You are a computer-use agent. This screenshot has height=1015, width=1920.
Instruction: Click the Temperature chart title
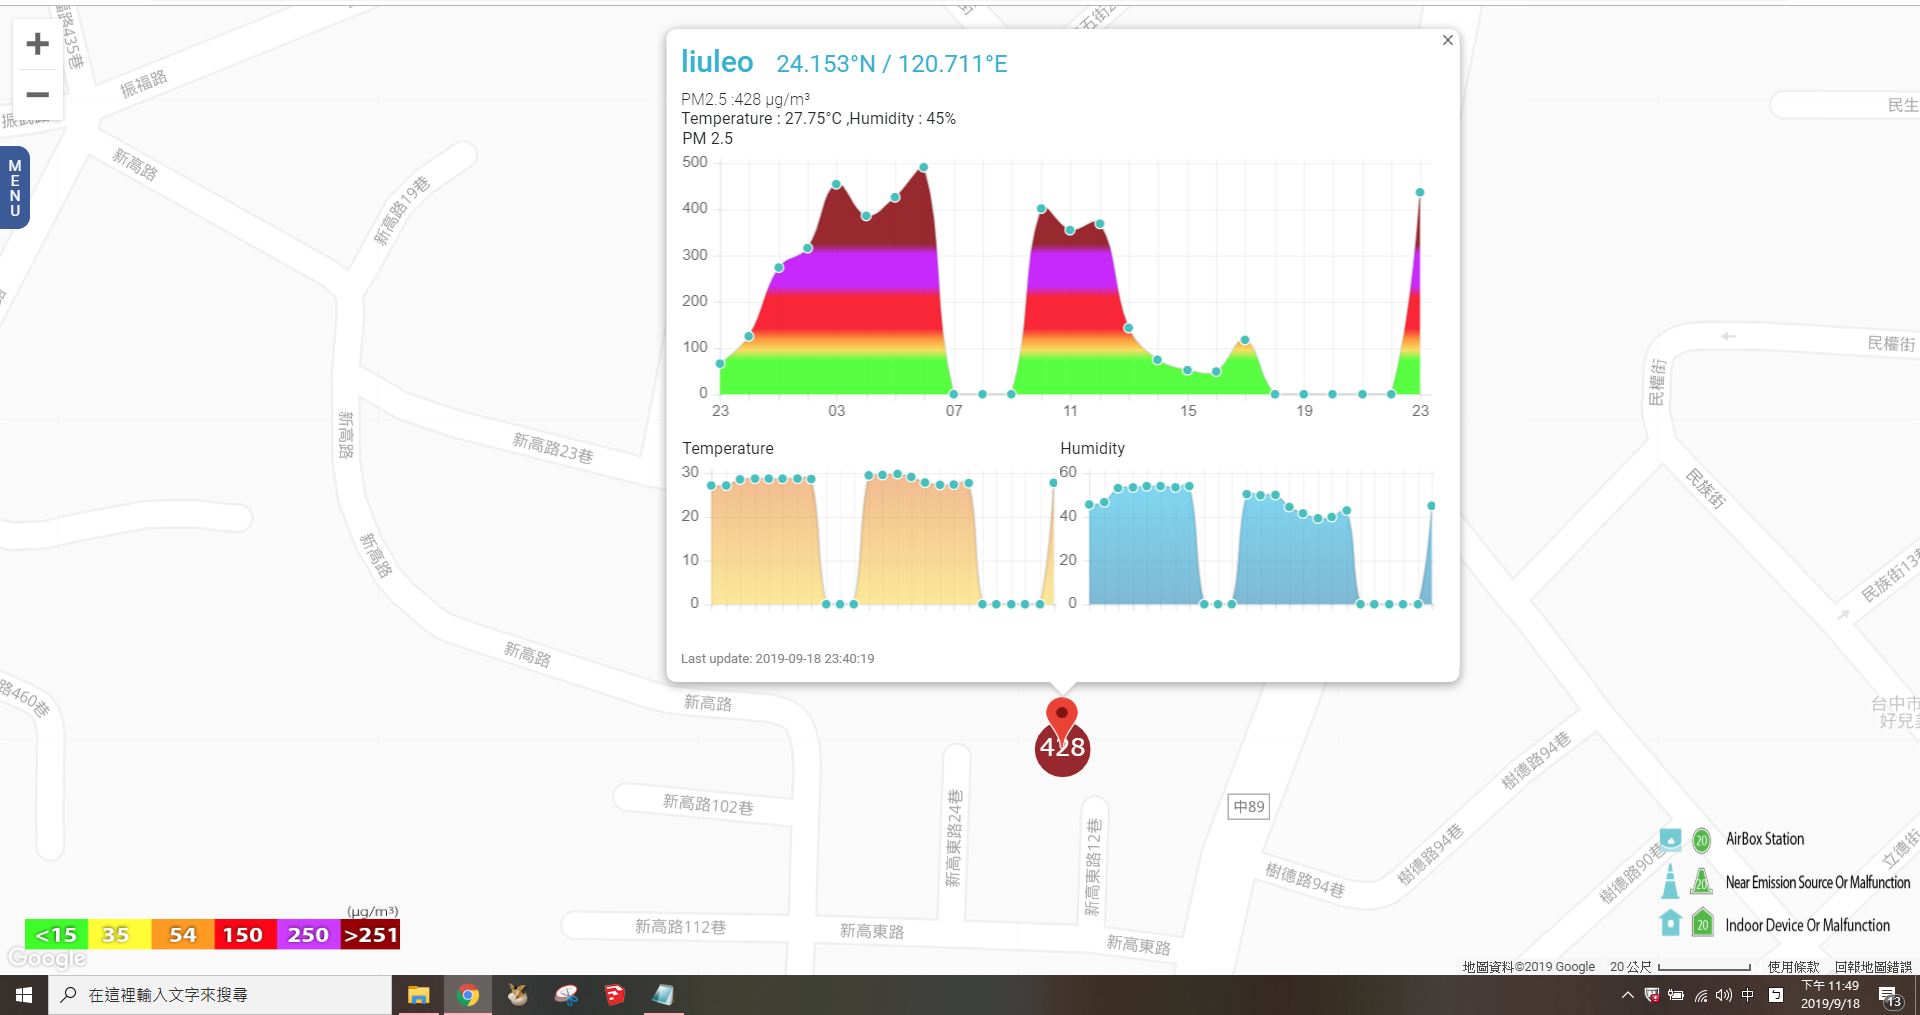point(728,448)
